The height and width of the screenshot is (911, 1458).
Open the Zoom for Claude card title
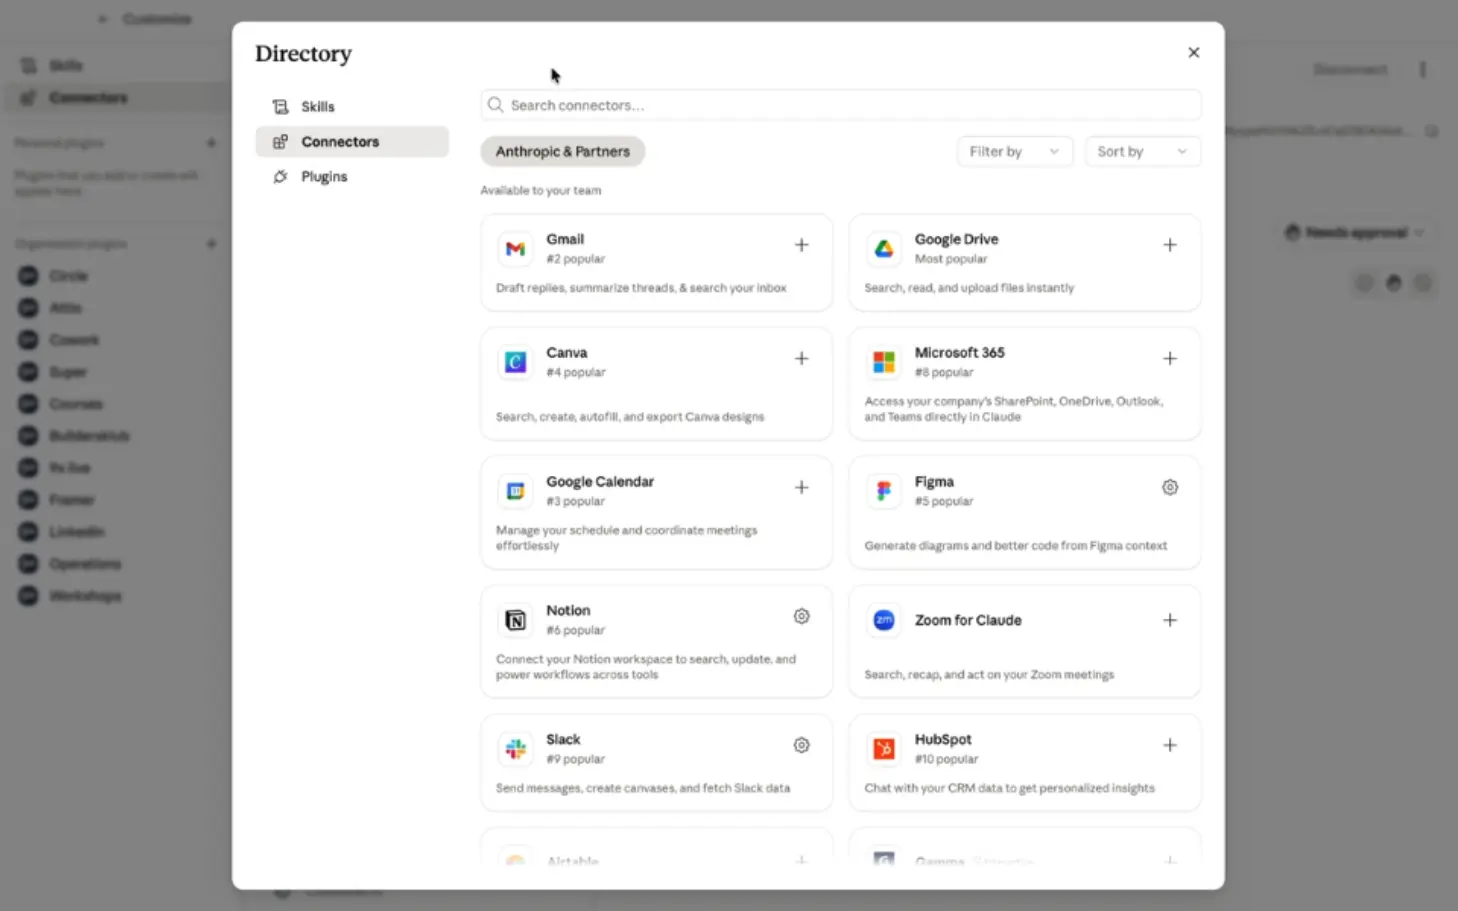tap(968, 620)
